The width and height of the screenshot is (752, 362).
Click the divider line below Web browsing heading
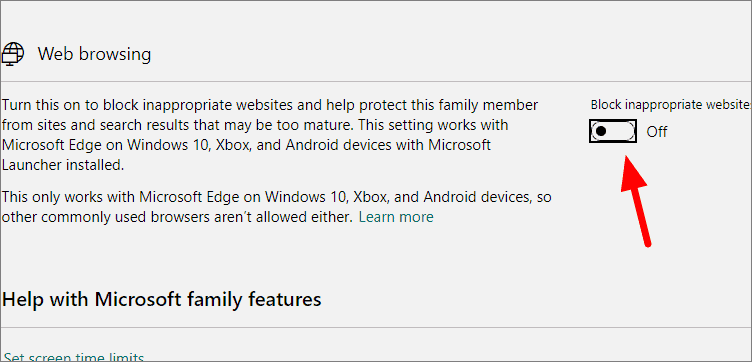(x=376, y=81)
